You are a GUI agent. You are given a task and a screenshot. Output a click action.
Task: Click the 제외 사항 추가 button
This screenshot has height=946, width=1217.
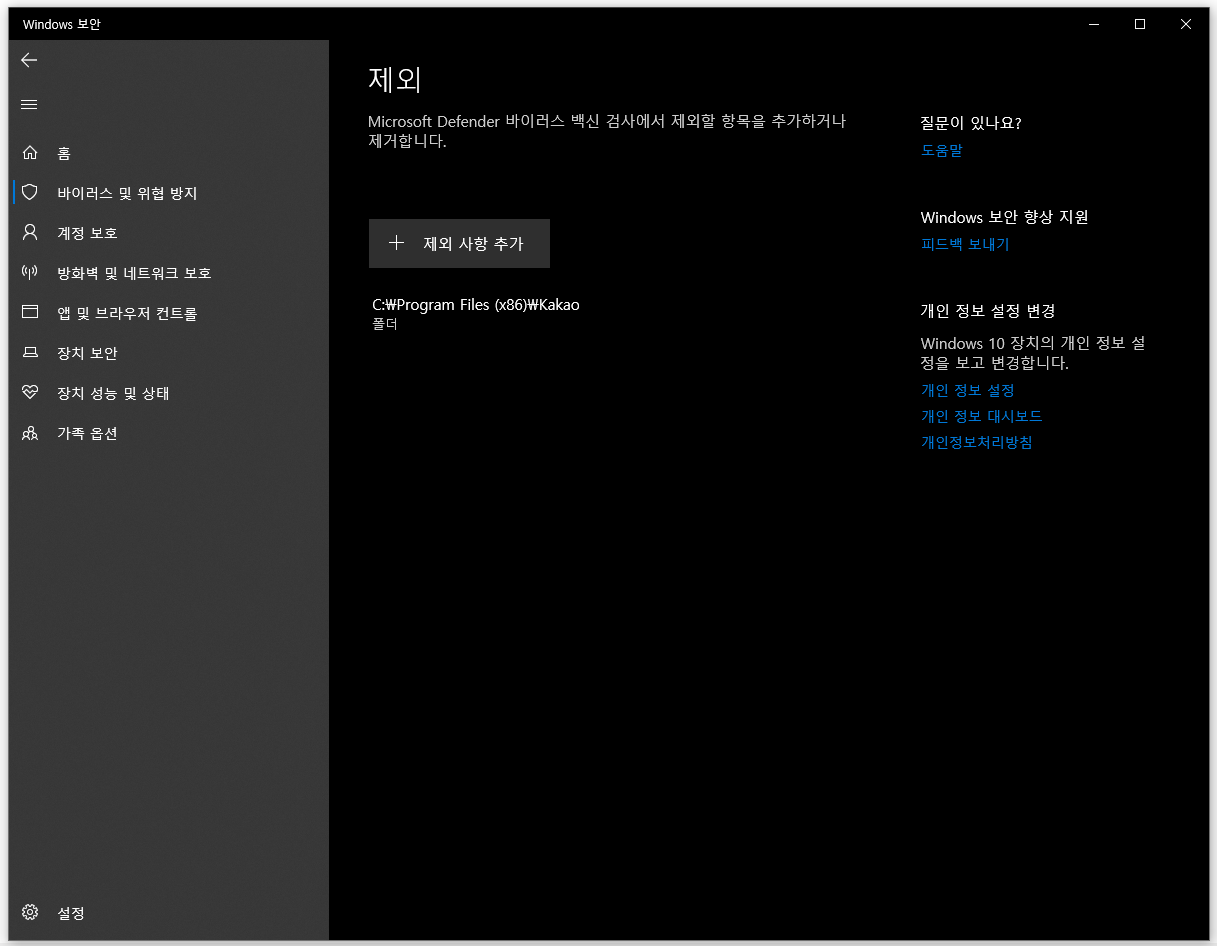(459, 243)
